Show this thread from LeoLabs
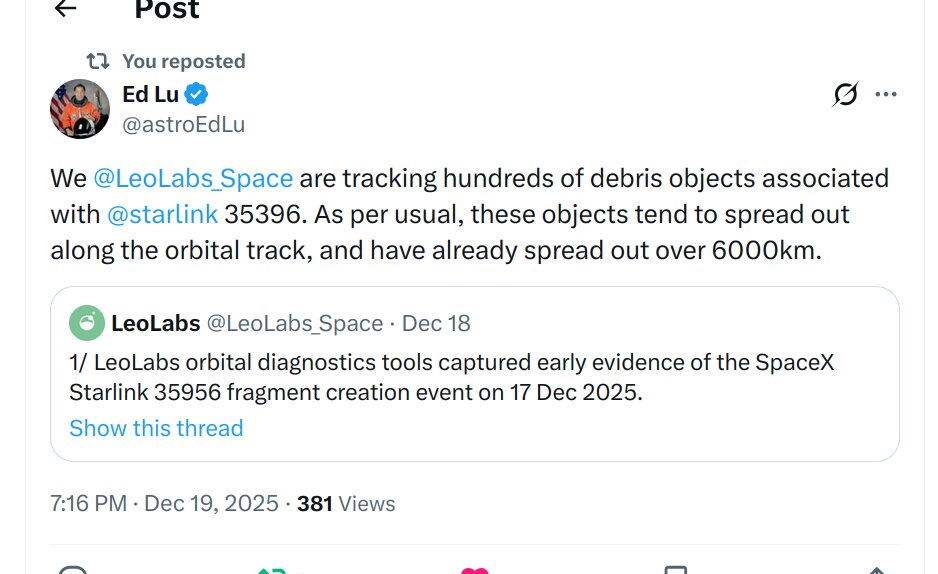This screenshot has width=938, height=574. [156, 428]
